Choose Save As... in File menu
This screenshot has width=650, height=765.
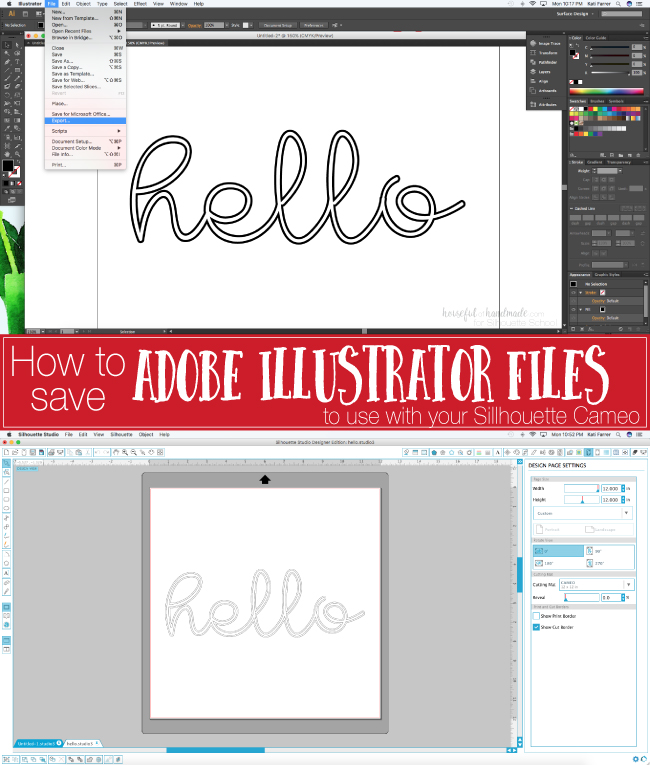pyautogui.click(x=85, y=61)
